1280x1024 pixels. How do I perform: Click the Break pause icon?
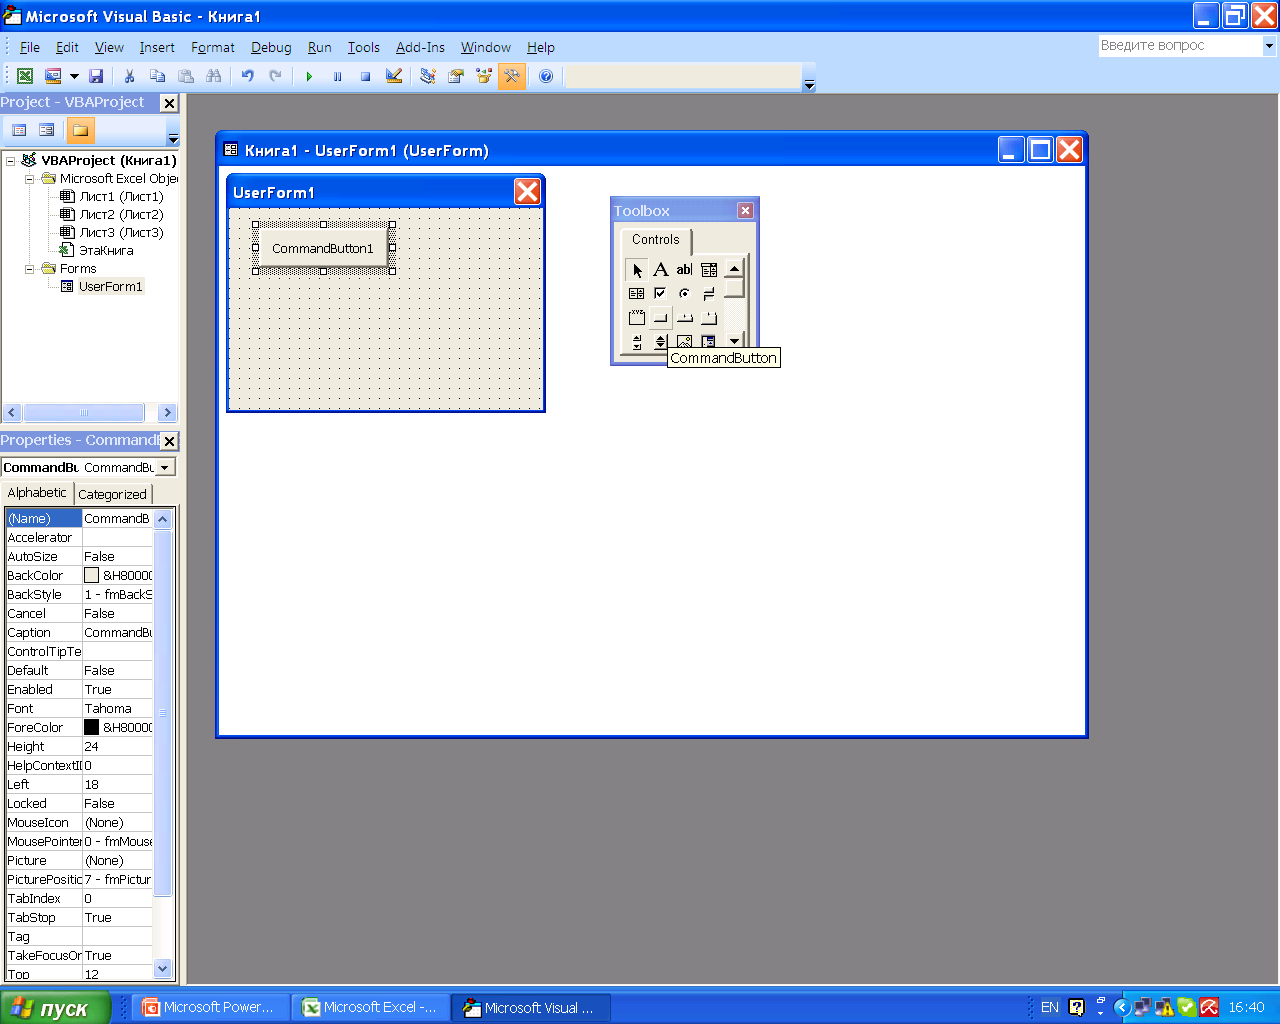click(x=337, y=76)
